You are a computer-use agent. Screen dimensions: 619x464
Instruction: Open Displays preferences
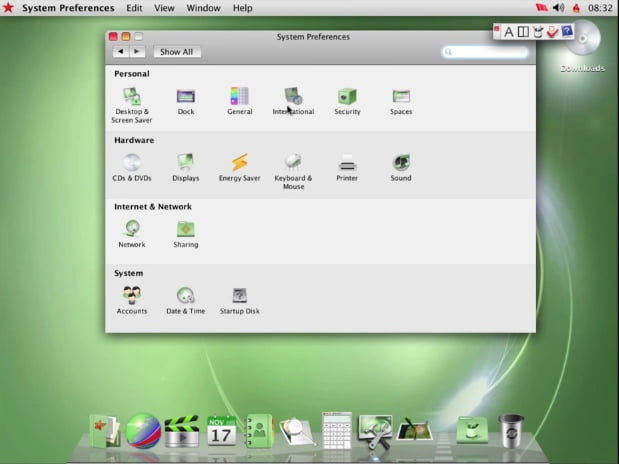(x=185, y=163)
